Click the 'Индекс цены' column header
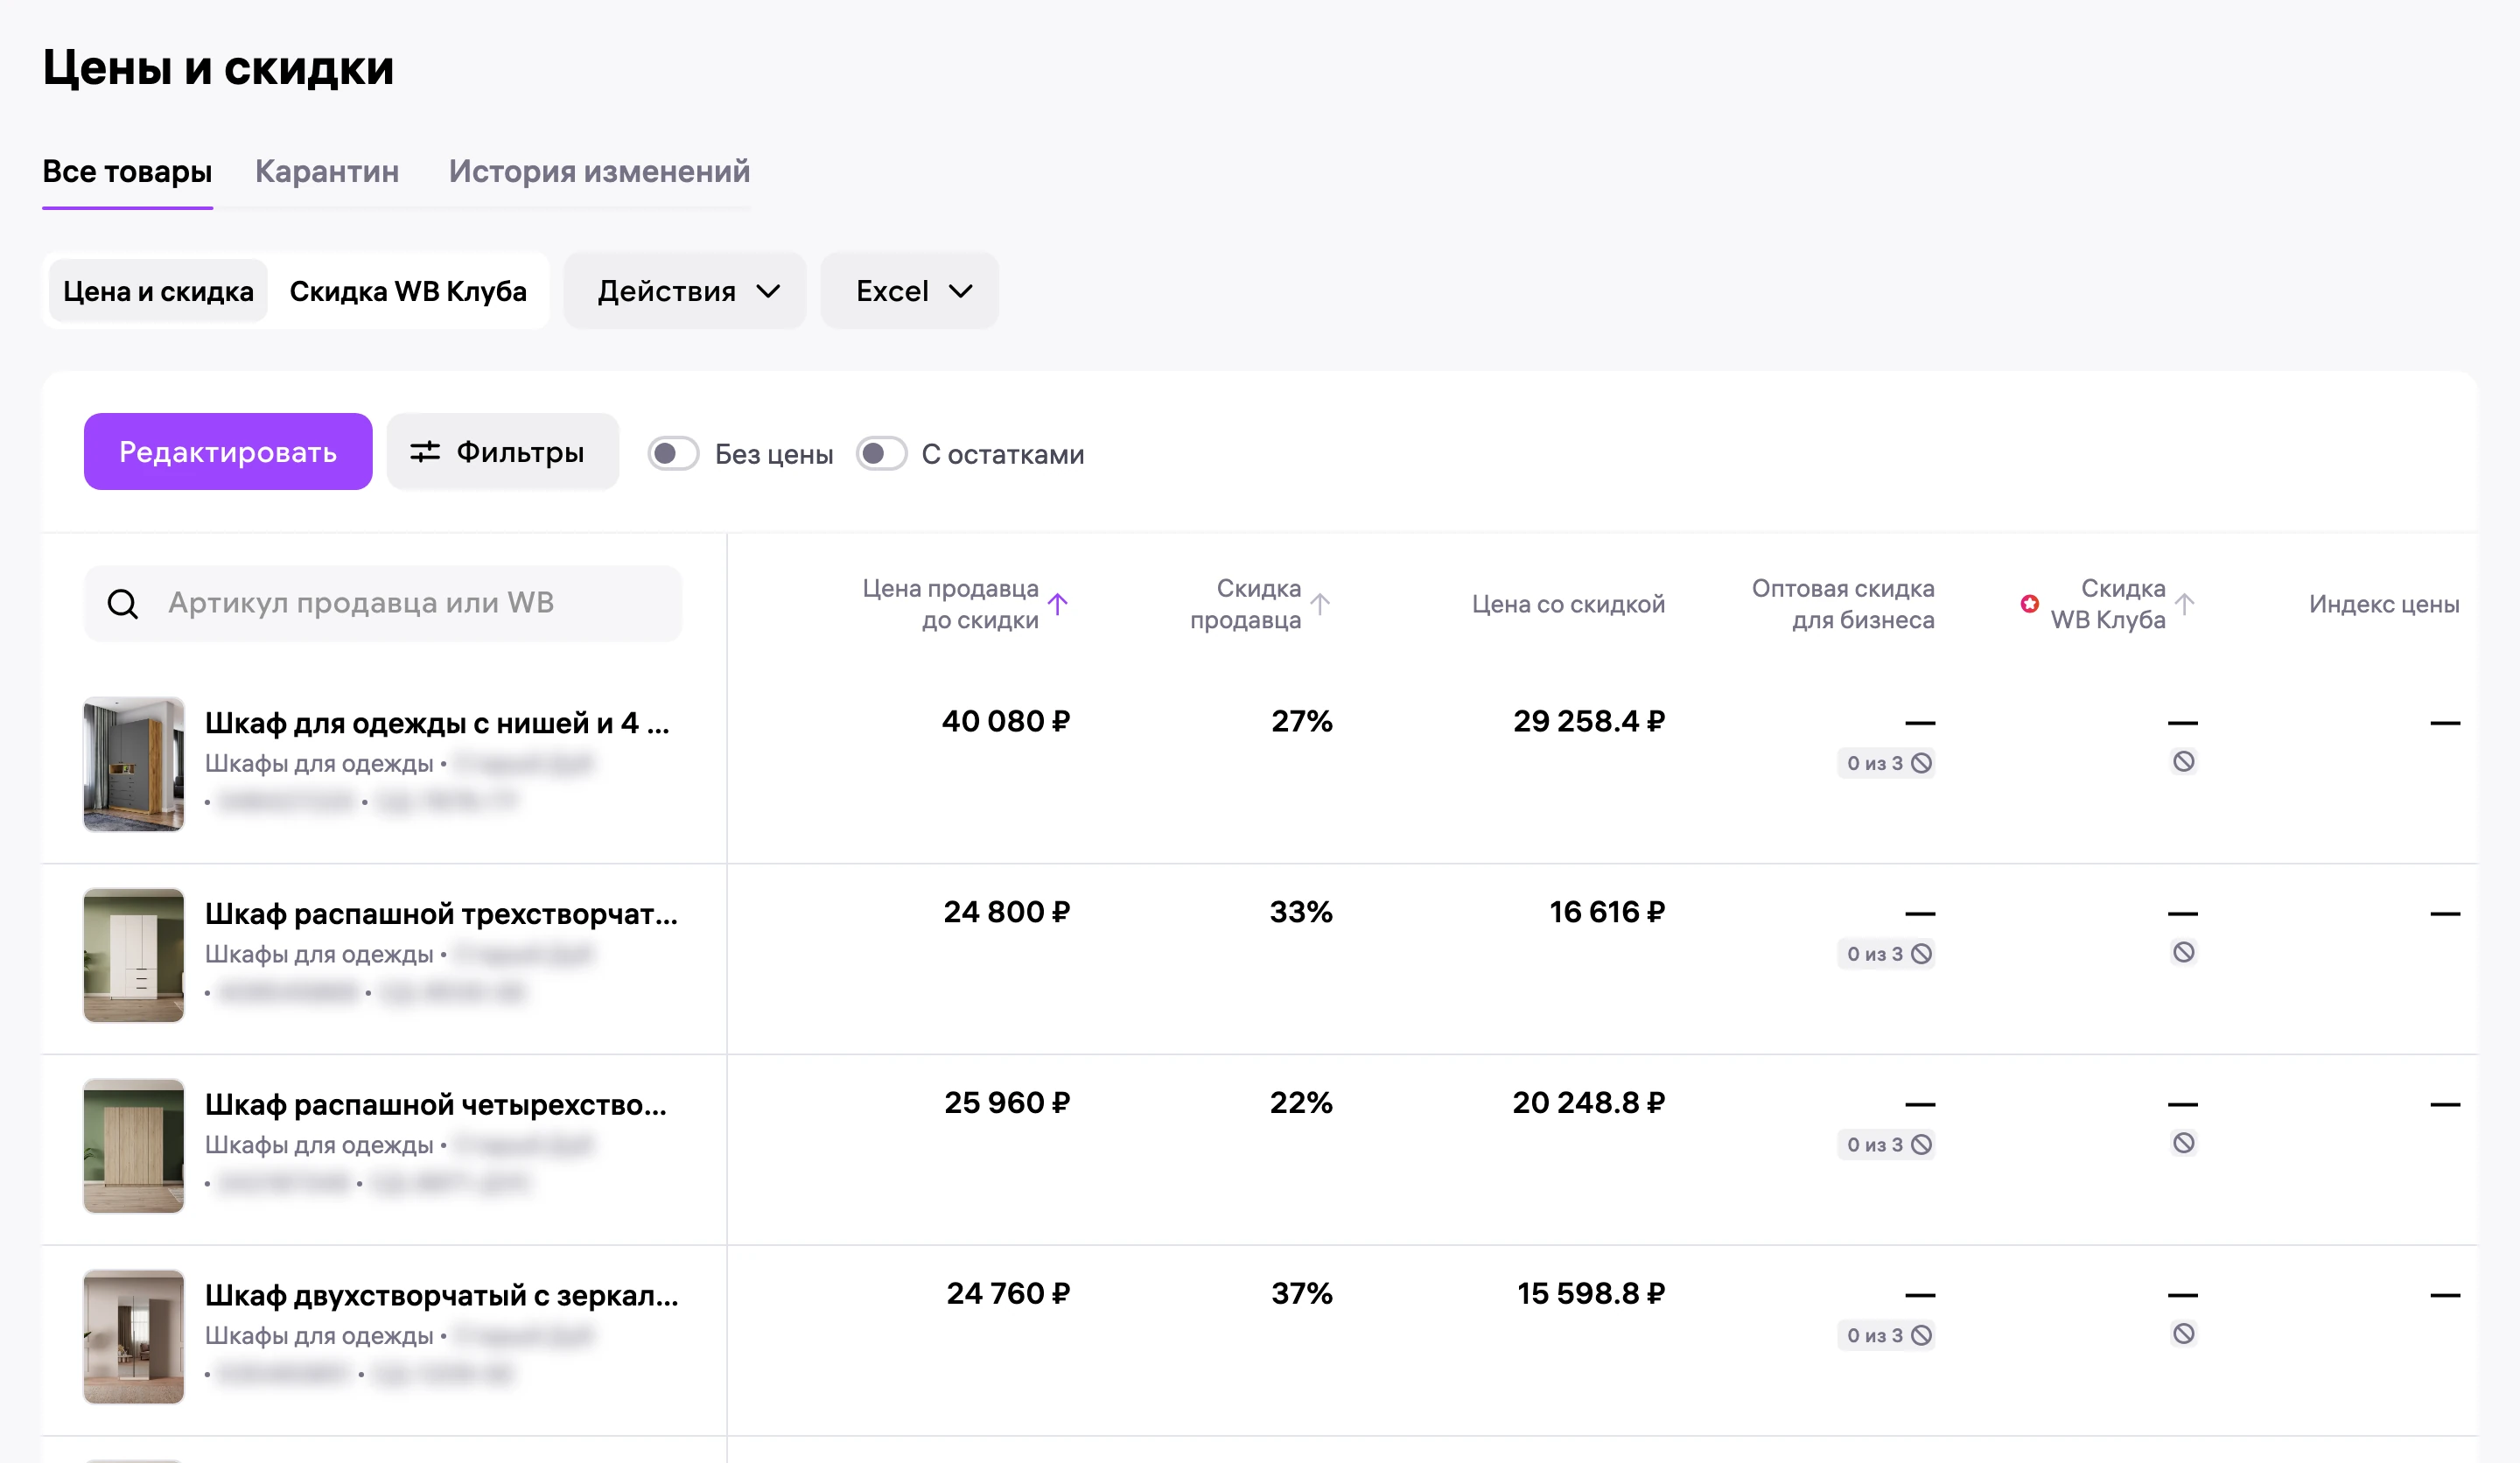 pos(2384,604)
